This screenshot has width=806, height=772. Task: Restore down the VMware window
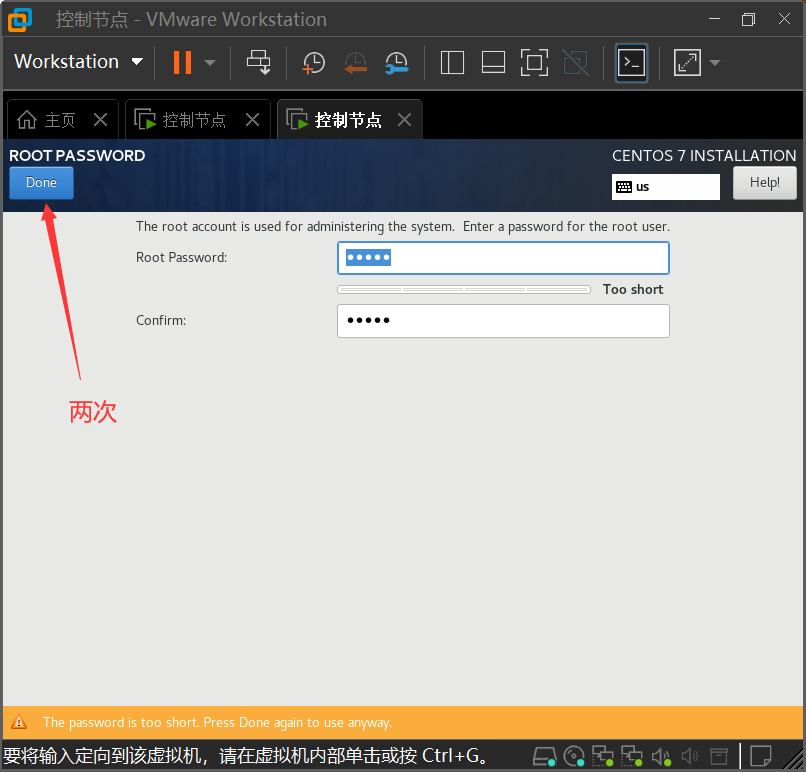click(748, 19)
